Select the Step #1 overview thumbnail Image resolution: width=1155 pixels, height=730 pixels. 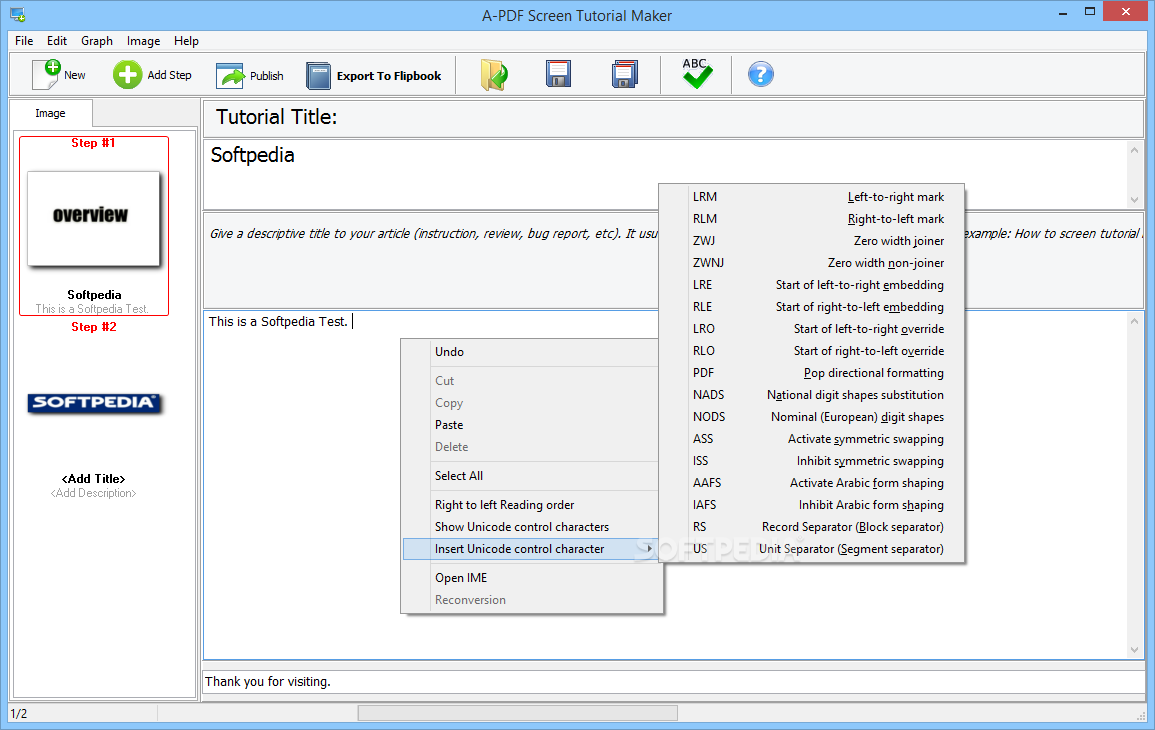94,219
